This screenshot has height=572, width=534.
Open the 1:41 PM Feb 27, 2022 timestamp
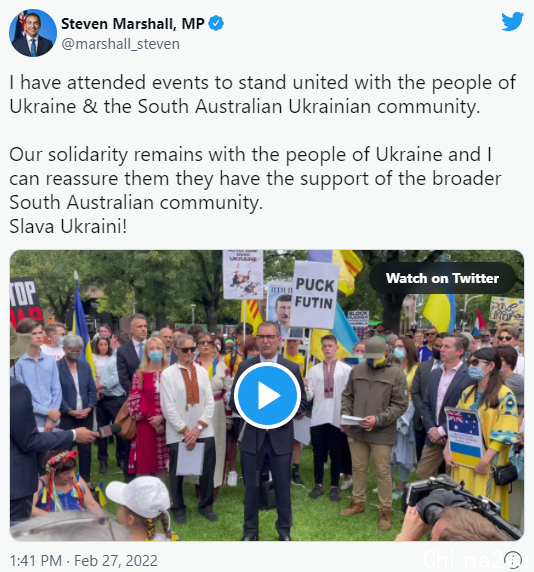tap(84, 560)
